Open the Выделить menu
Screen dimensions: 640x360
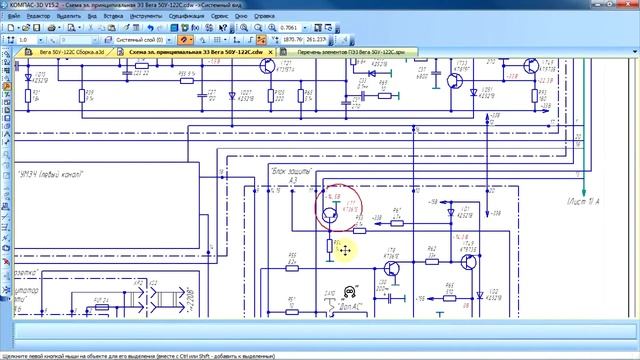(x=69, y=16)
